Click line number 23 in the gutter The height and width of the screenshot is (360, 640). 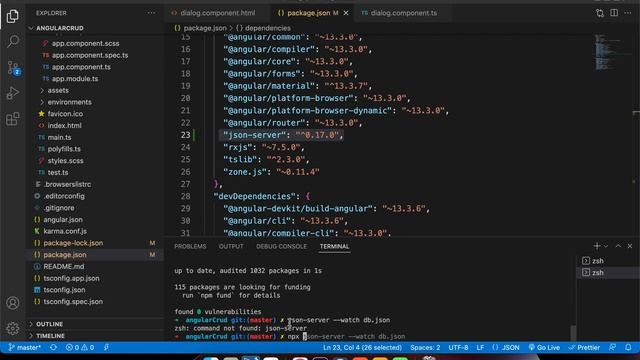[185, 135]
